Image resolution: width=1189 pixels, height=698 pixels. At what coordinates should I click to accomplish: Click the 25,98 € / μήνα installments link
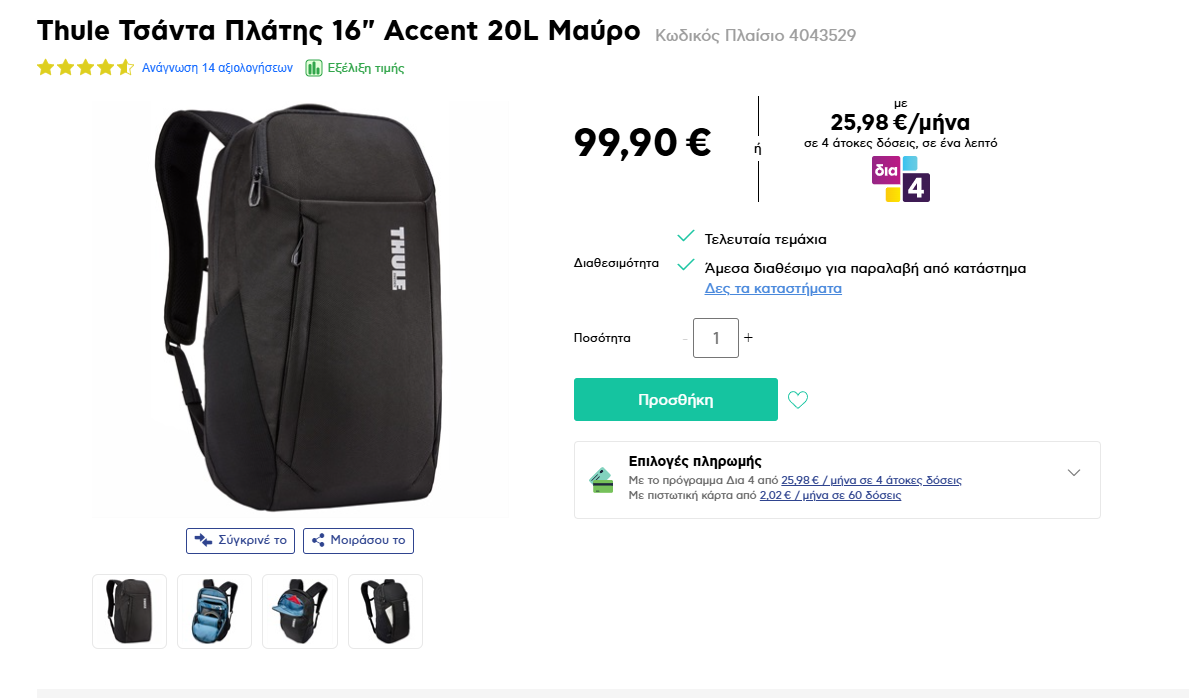coord(871,480)
